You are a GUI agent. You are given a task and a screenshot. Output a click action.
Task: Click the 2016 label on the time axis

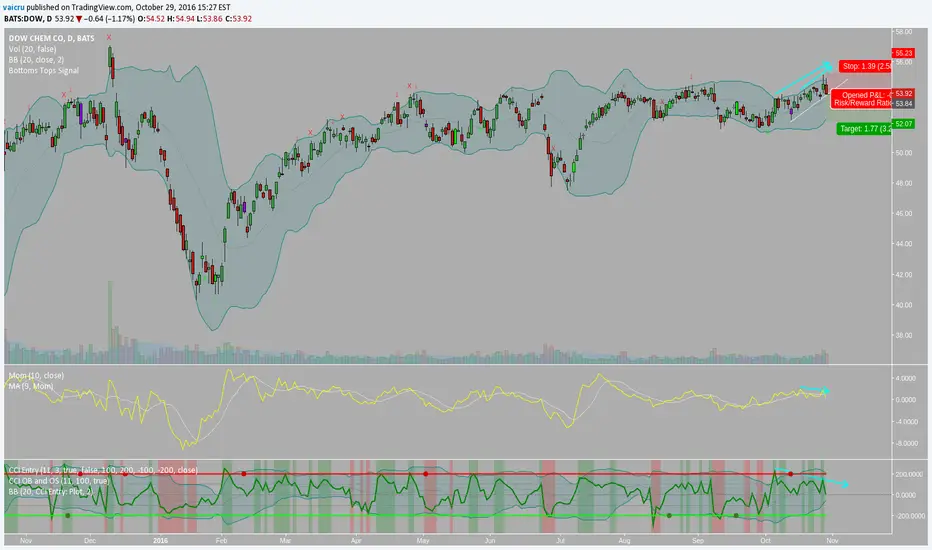[160, 540]
